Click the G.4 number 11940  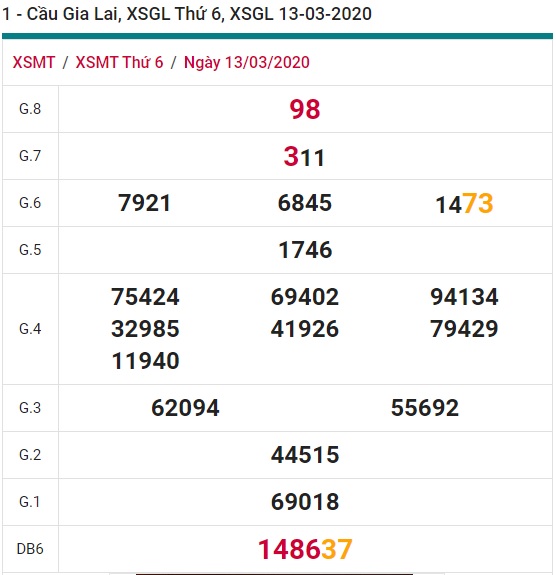pyautogui.click(x=145, y=361)
